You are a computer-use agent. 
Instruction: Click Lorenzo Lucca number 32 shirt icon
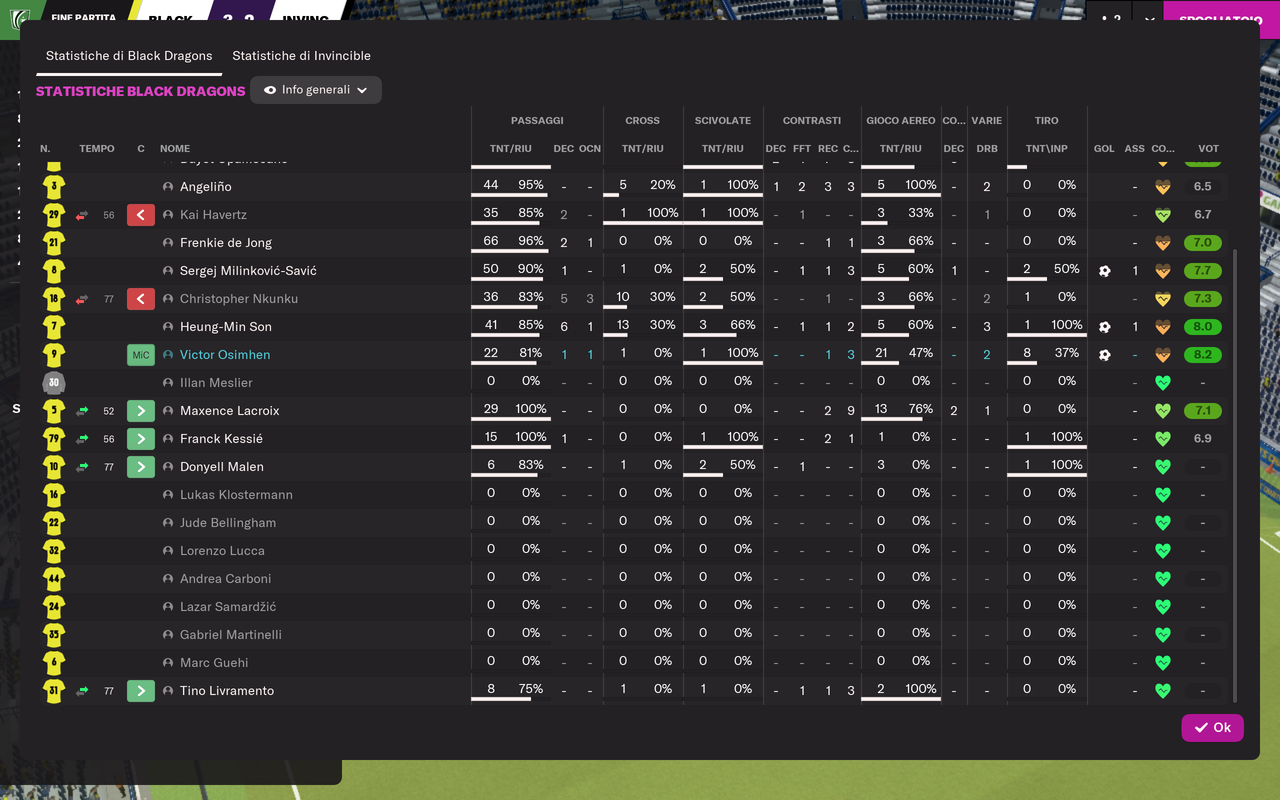click(54, 551)
